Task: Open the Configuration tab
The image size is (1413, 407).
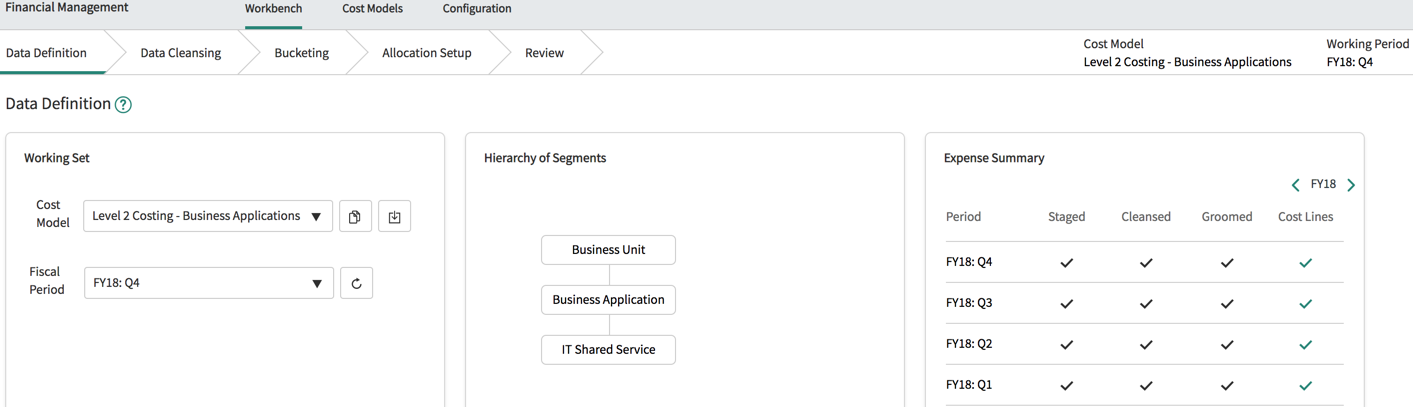Action: (477, 9)
